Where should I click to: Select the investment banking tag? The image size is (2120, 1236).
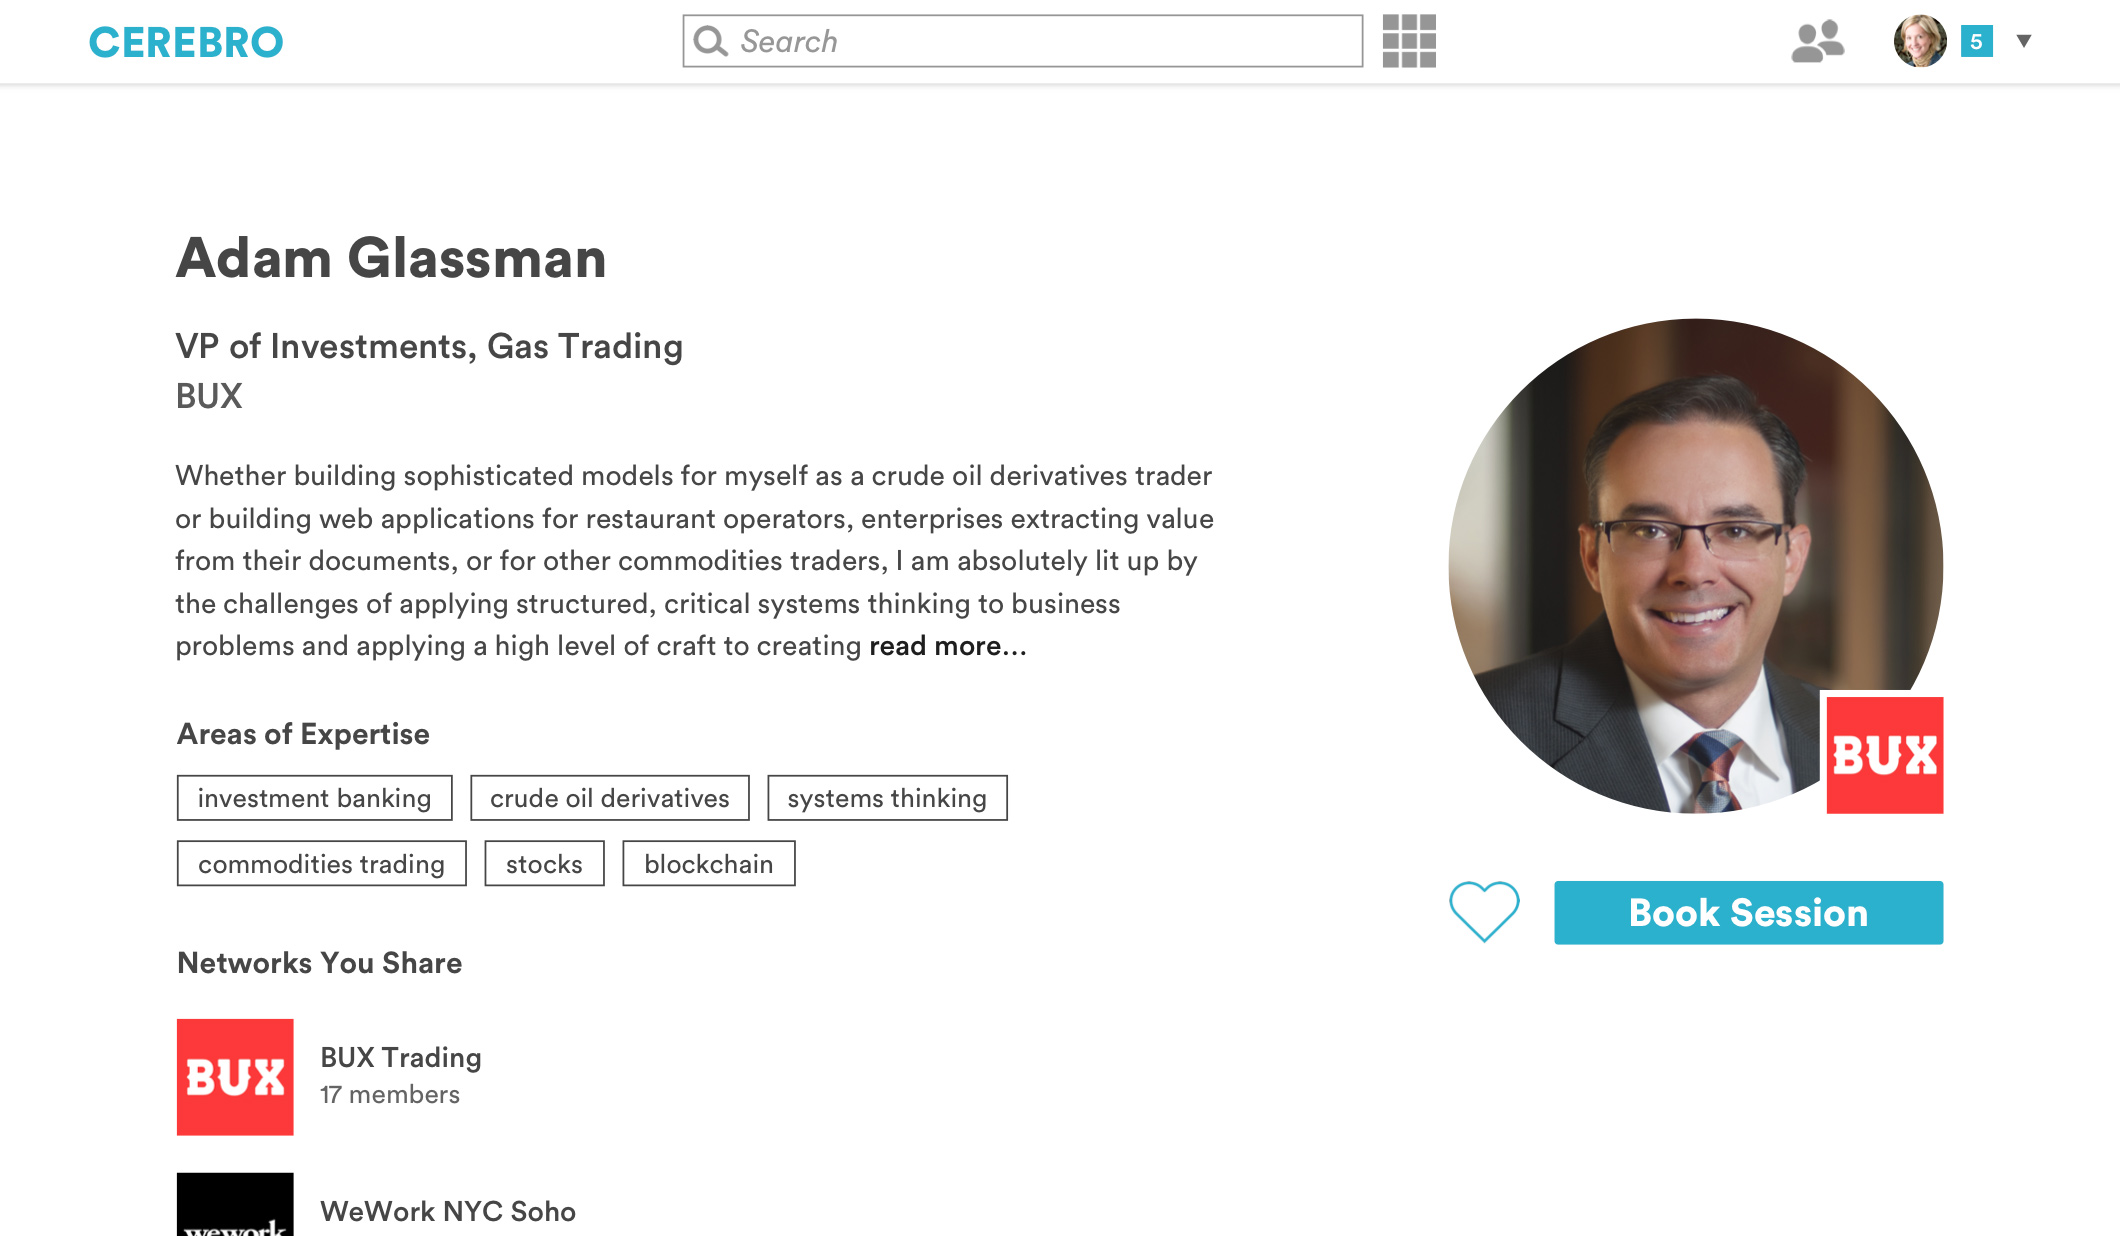tap(314, 798)
